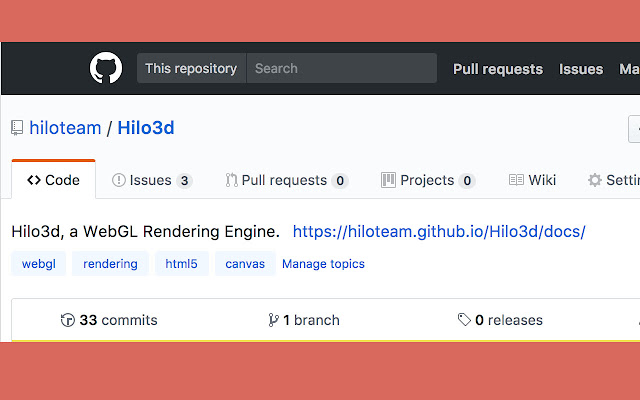Open Issues in top navigation bar
The width and height of the screenshot is (640, 400).
pos(581,69)
